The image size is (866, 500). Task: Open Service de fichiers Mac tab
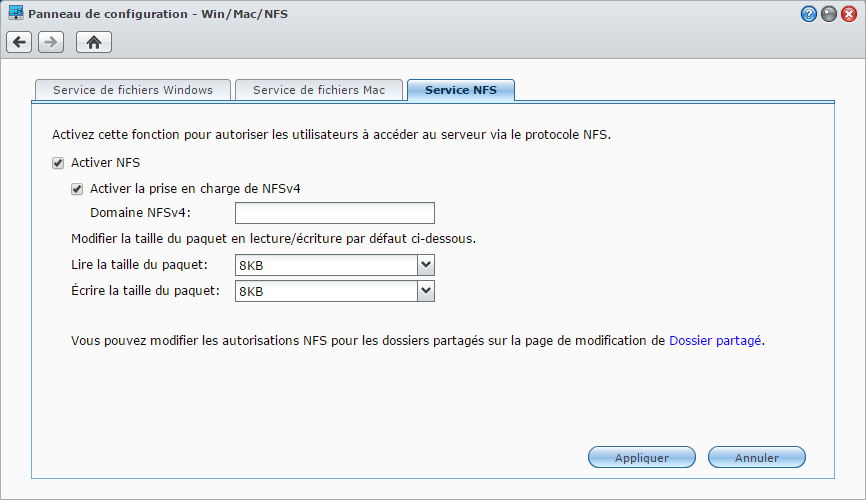[x=318, y=90]
